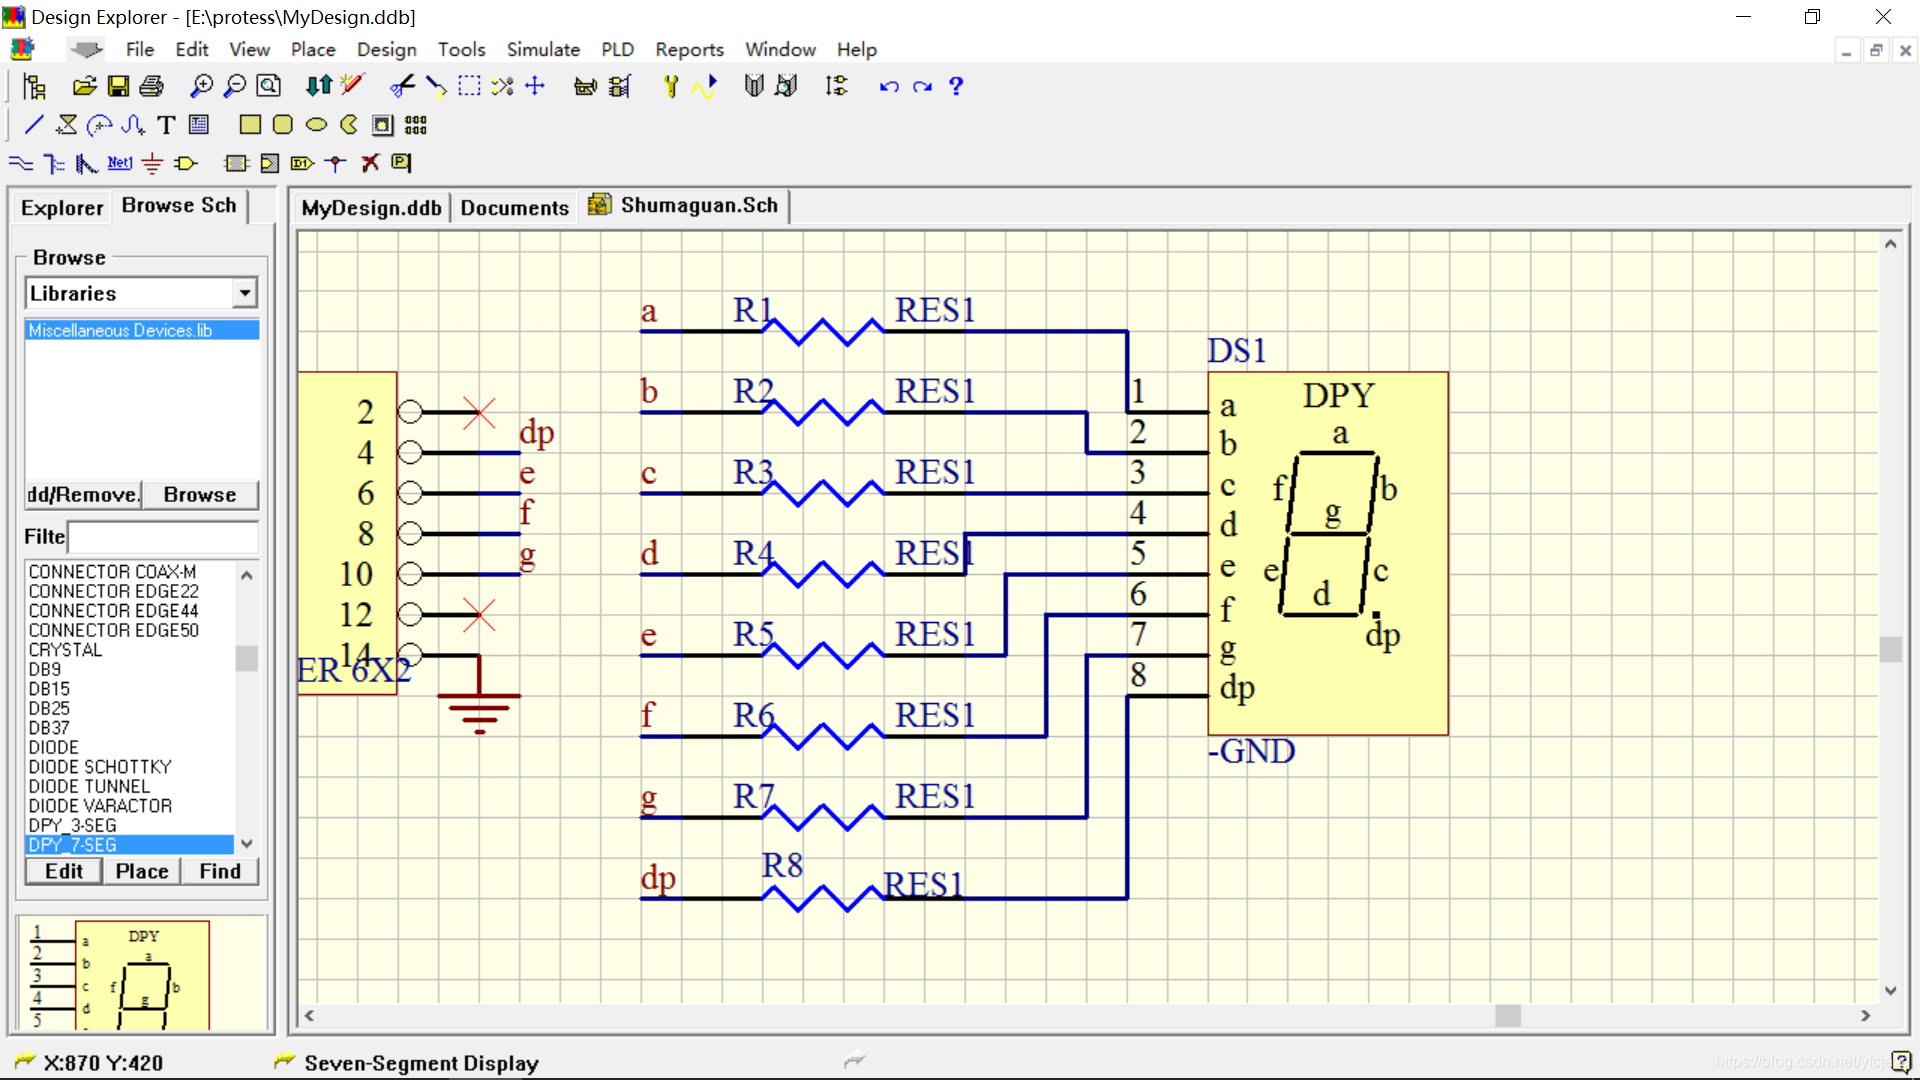Click the gray arrow beside File menu
The image size is (1920, 1080).
pos(87,49)
